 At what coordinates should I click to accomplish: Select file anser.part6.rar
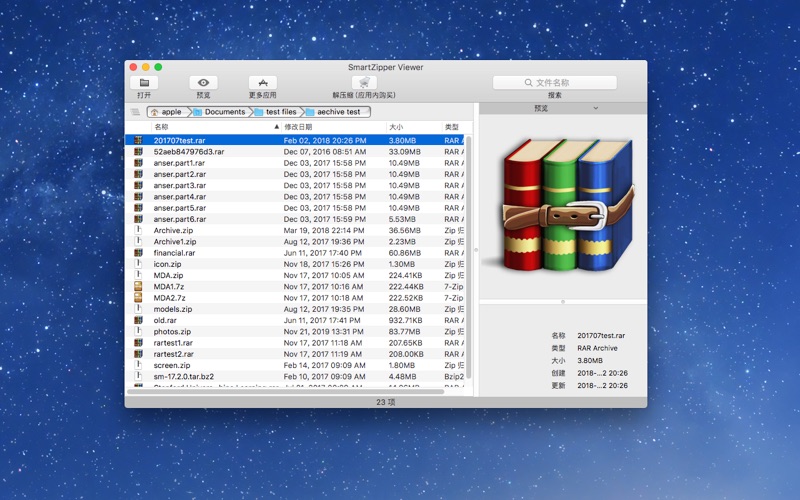click(x=180, y=219)
